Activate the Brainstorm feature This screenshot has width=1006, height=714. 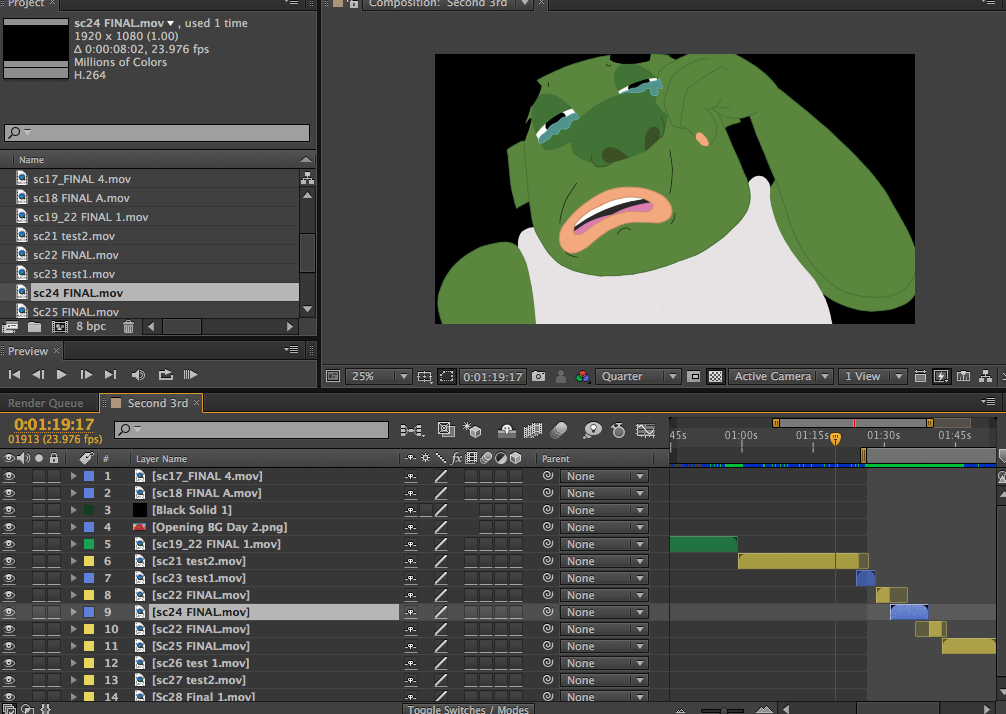pyautogui.click(x=593, y=430)
